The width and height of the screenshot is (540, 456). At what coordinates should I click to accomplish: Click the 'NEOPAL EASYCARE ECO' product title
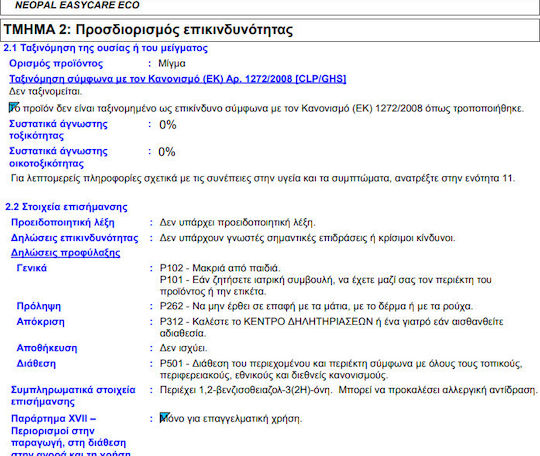[77, 5]
